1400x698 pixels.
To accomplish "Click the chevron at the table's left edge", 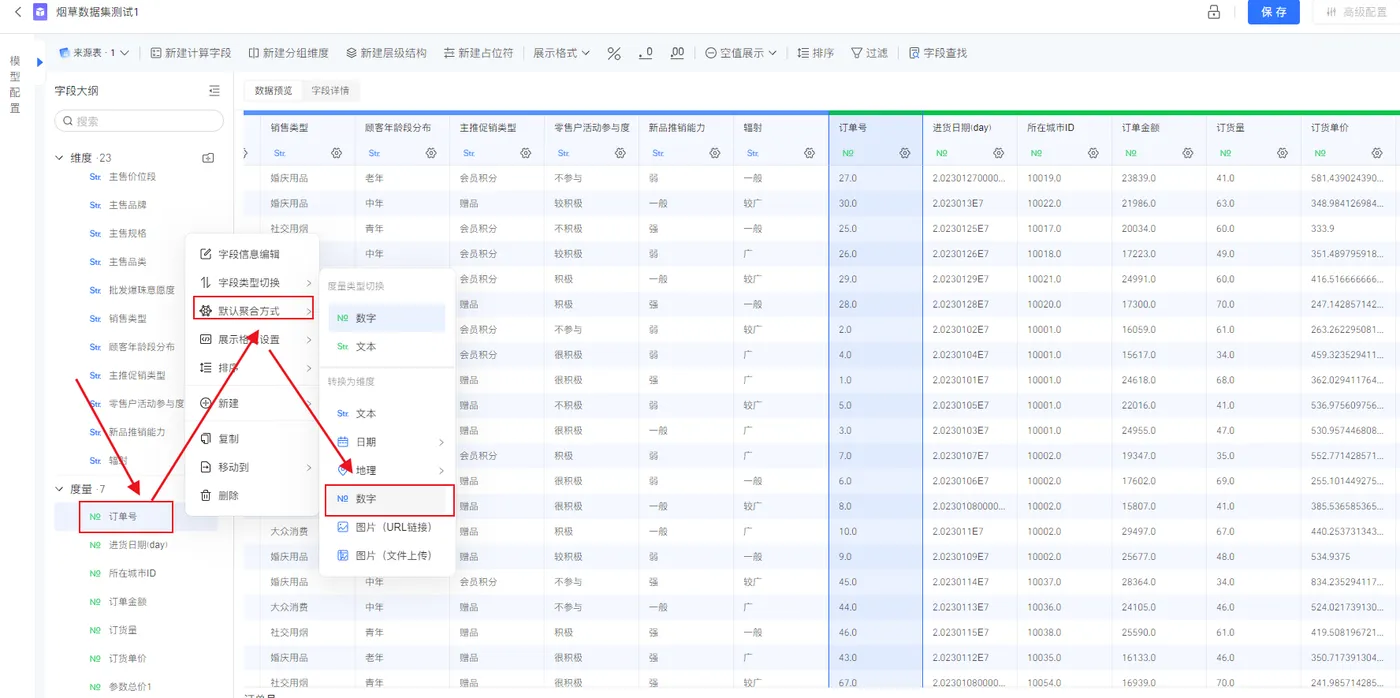I will coord(247,153).
